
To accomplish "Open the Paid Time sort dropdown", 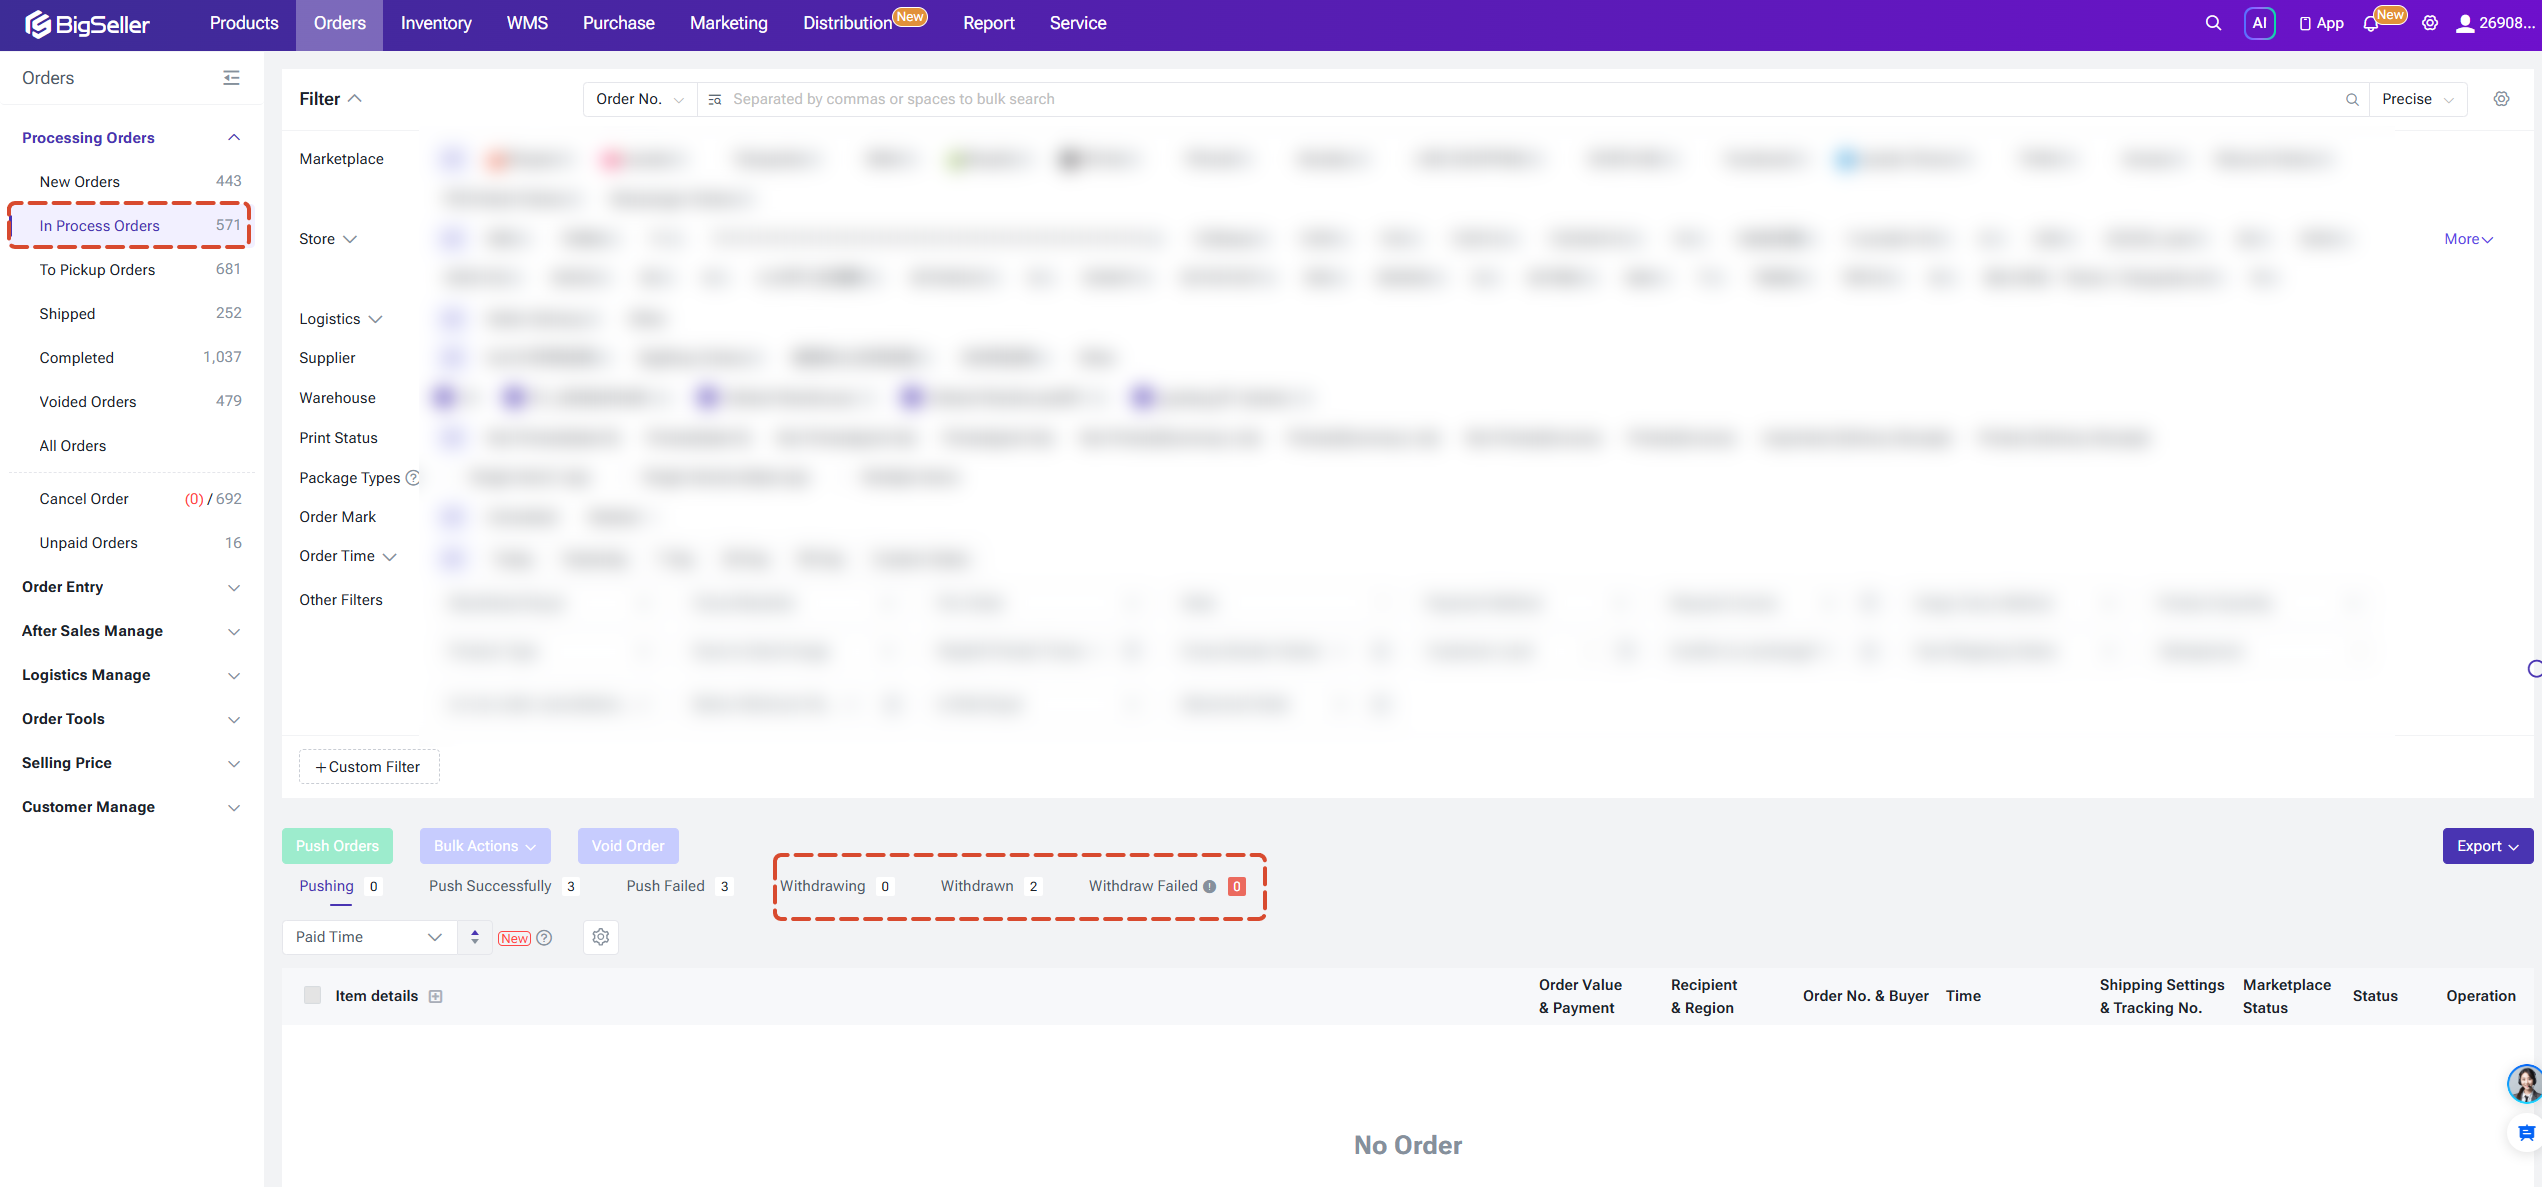I will click(369, 937).
